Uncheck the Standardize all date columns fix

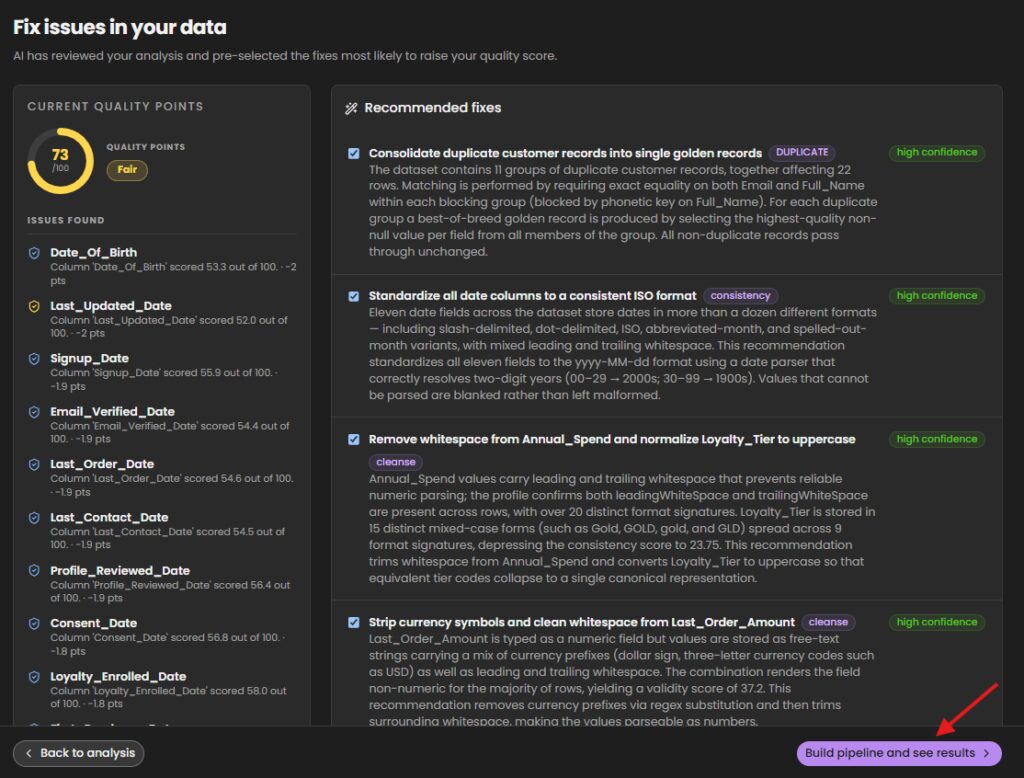pyautogui.click(x=353, y=297)
